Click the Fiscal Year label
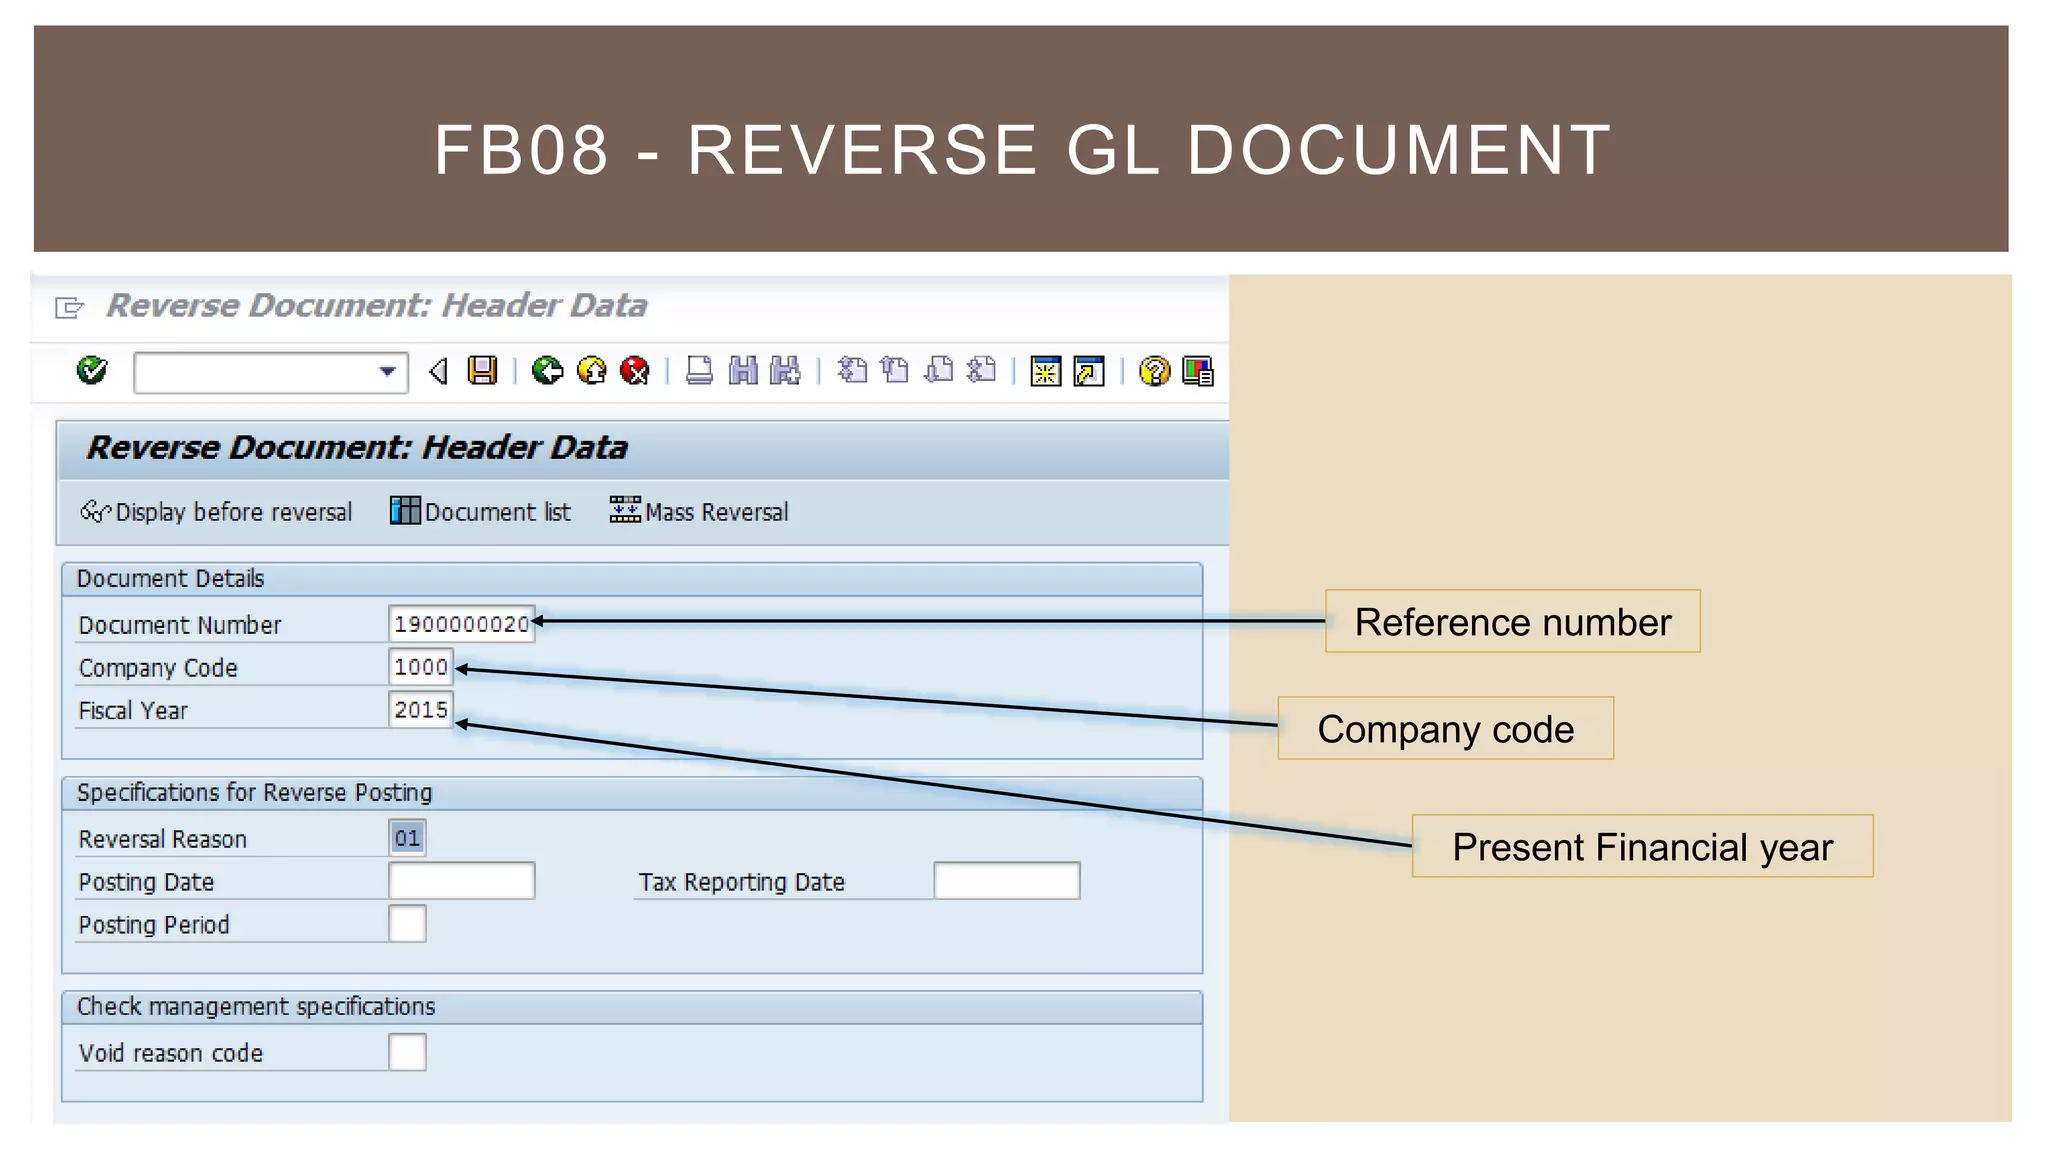Screen dimensions: 2048x1152 point(133,712)
